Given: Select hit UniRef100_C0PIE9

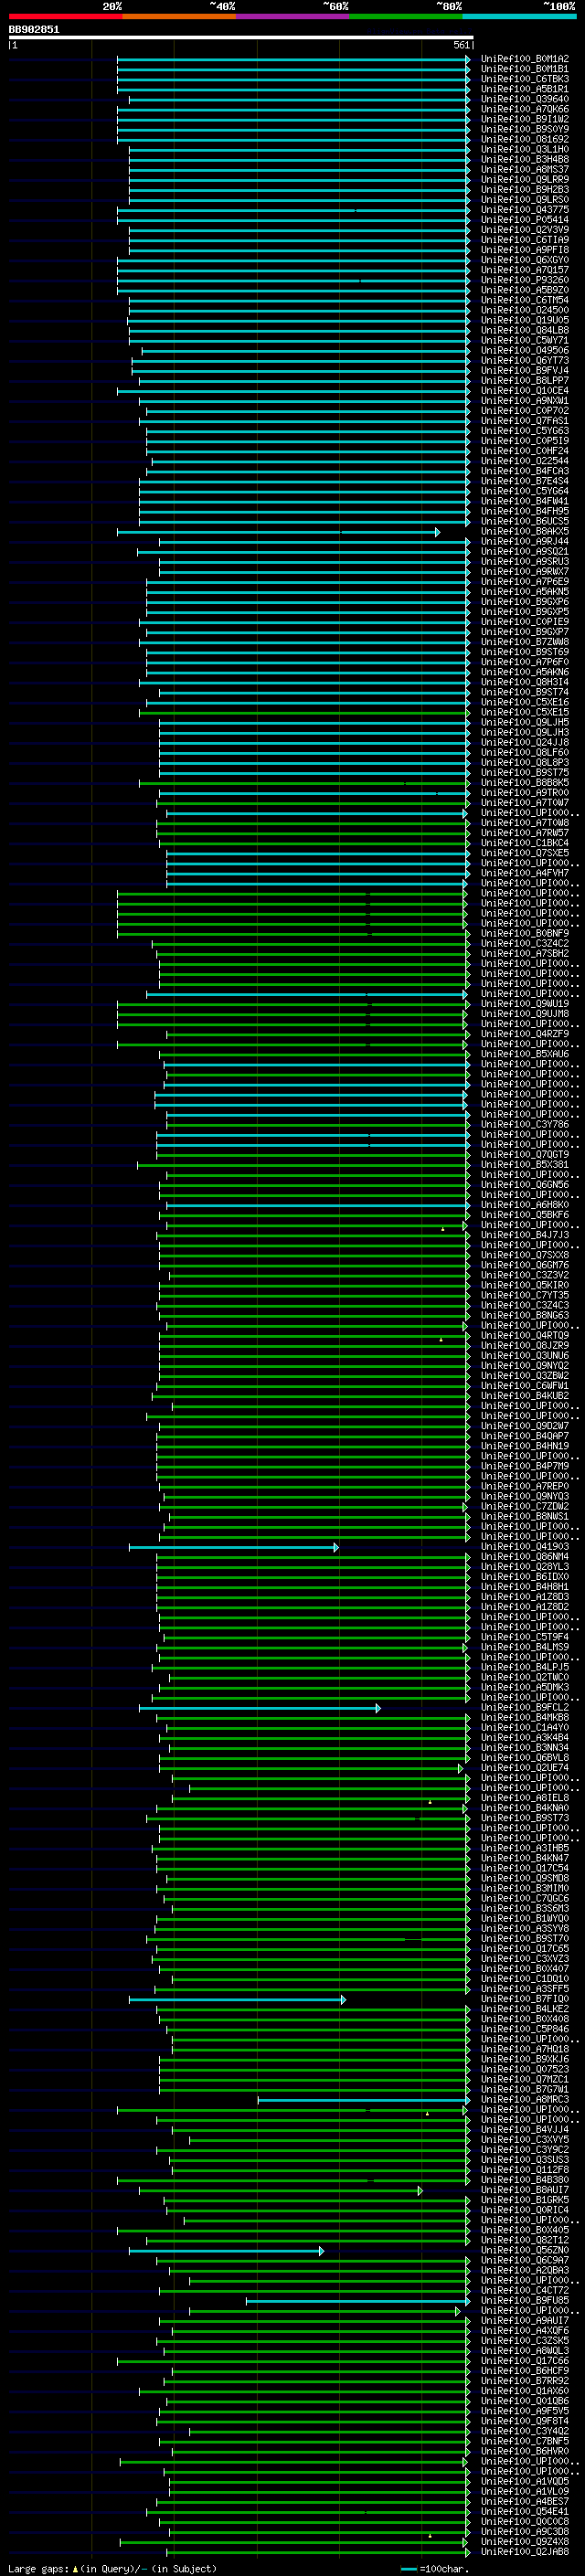Looking at the screenshot, I should (x=524, y=622).
